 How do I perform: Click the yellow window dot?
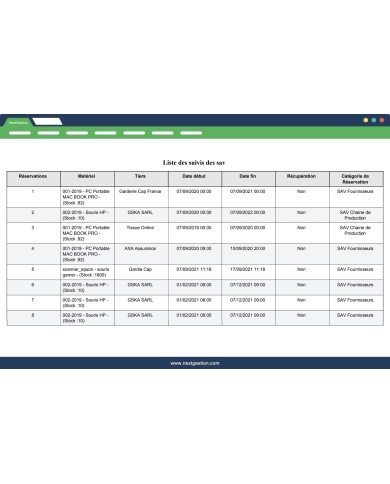(366, 120)
